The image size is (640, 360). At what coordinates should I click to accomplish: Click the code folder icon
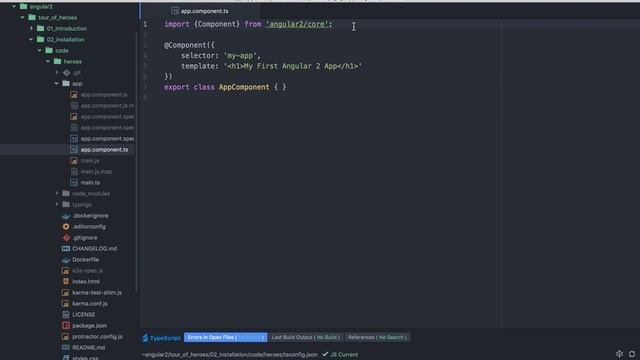tap(49, 51)
